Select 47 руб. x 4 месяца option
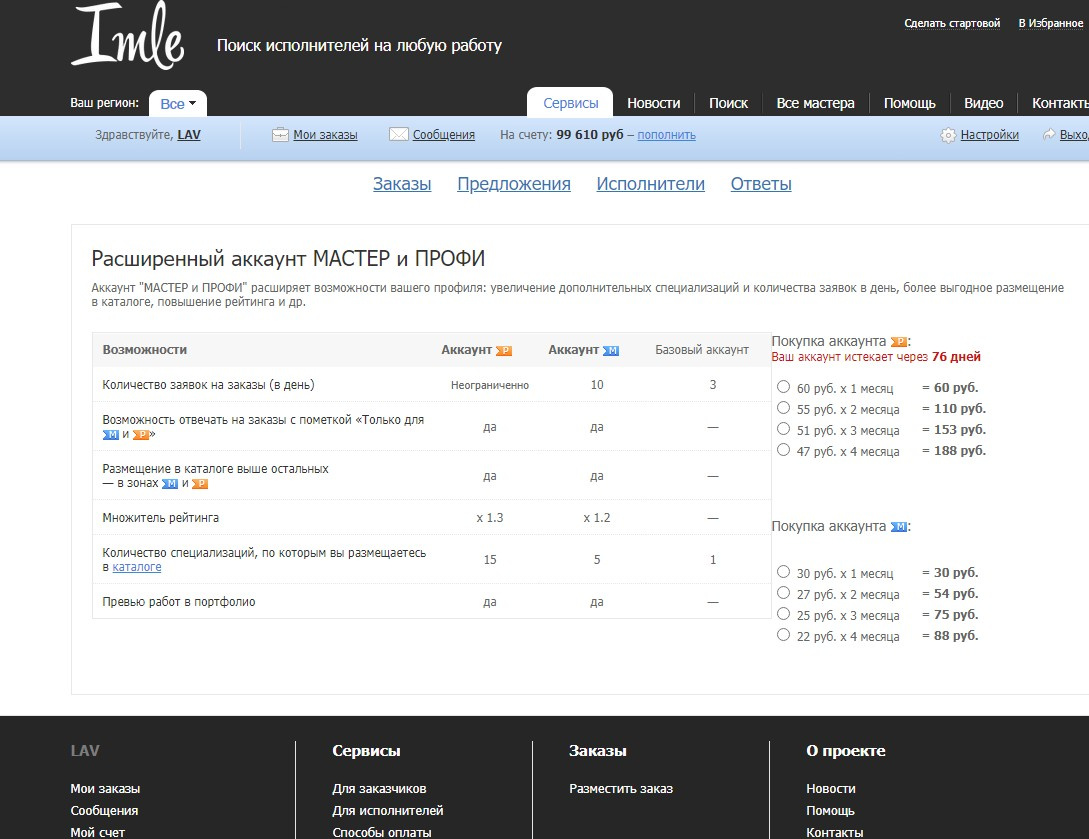1089x839 pixels. 783,449
